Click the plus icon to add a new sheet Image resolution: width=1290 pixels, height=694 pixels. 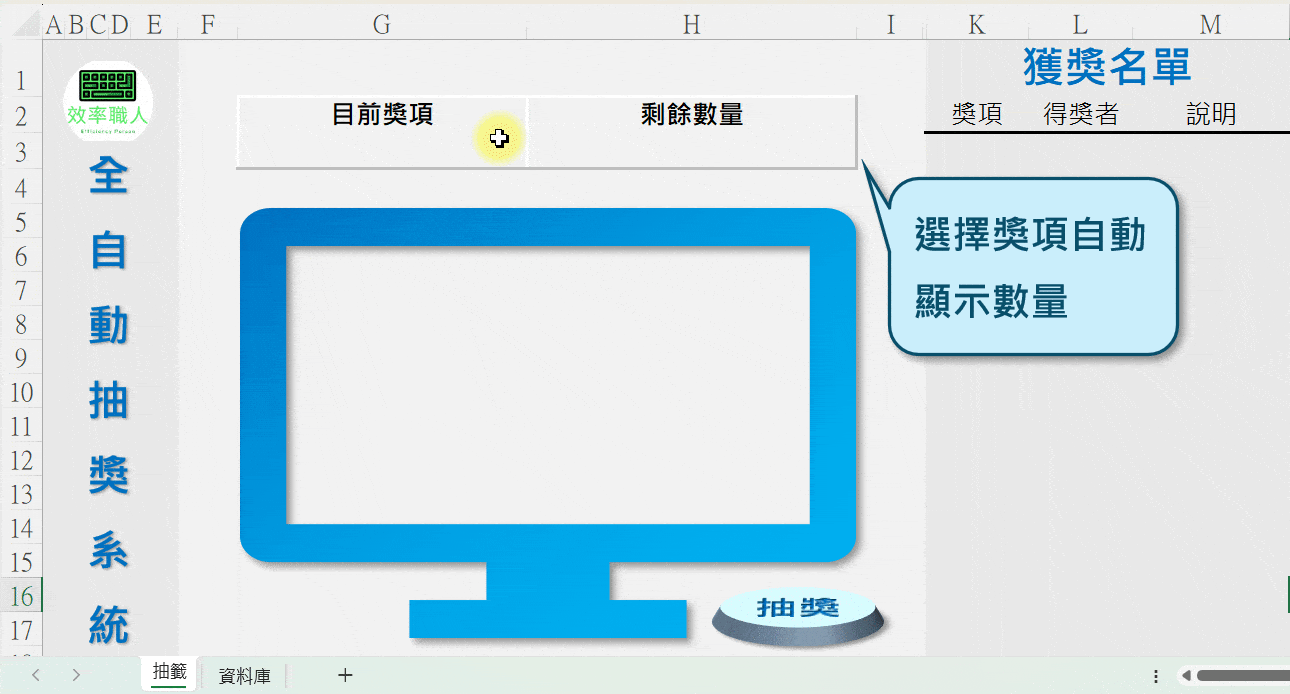344,675
